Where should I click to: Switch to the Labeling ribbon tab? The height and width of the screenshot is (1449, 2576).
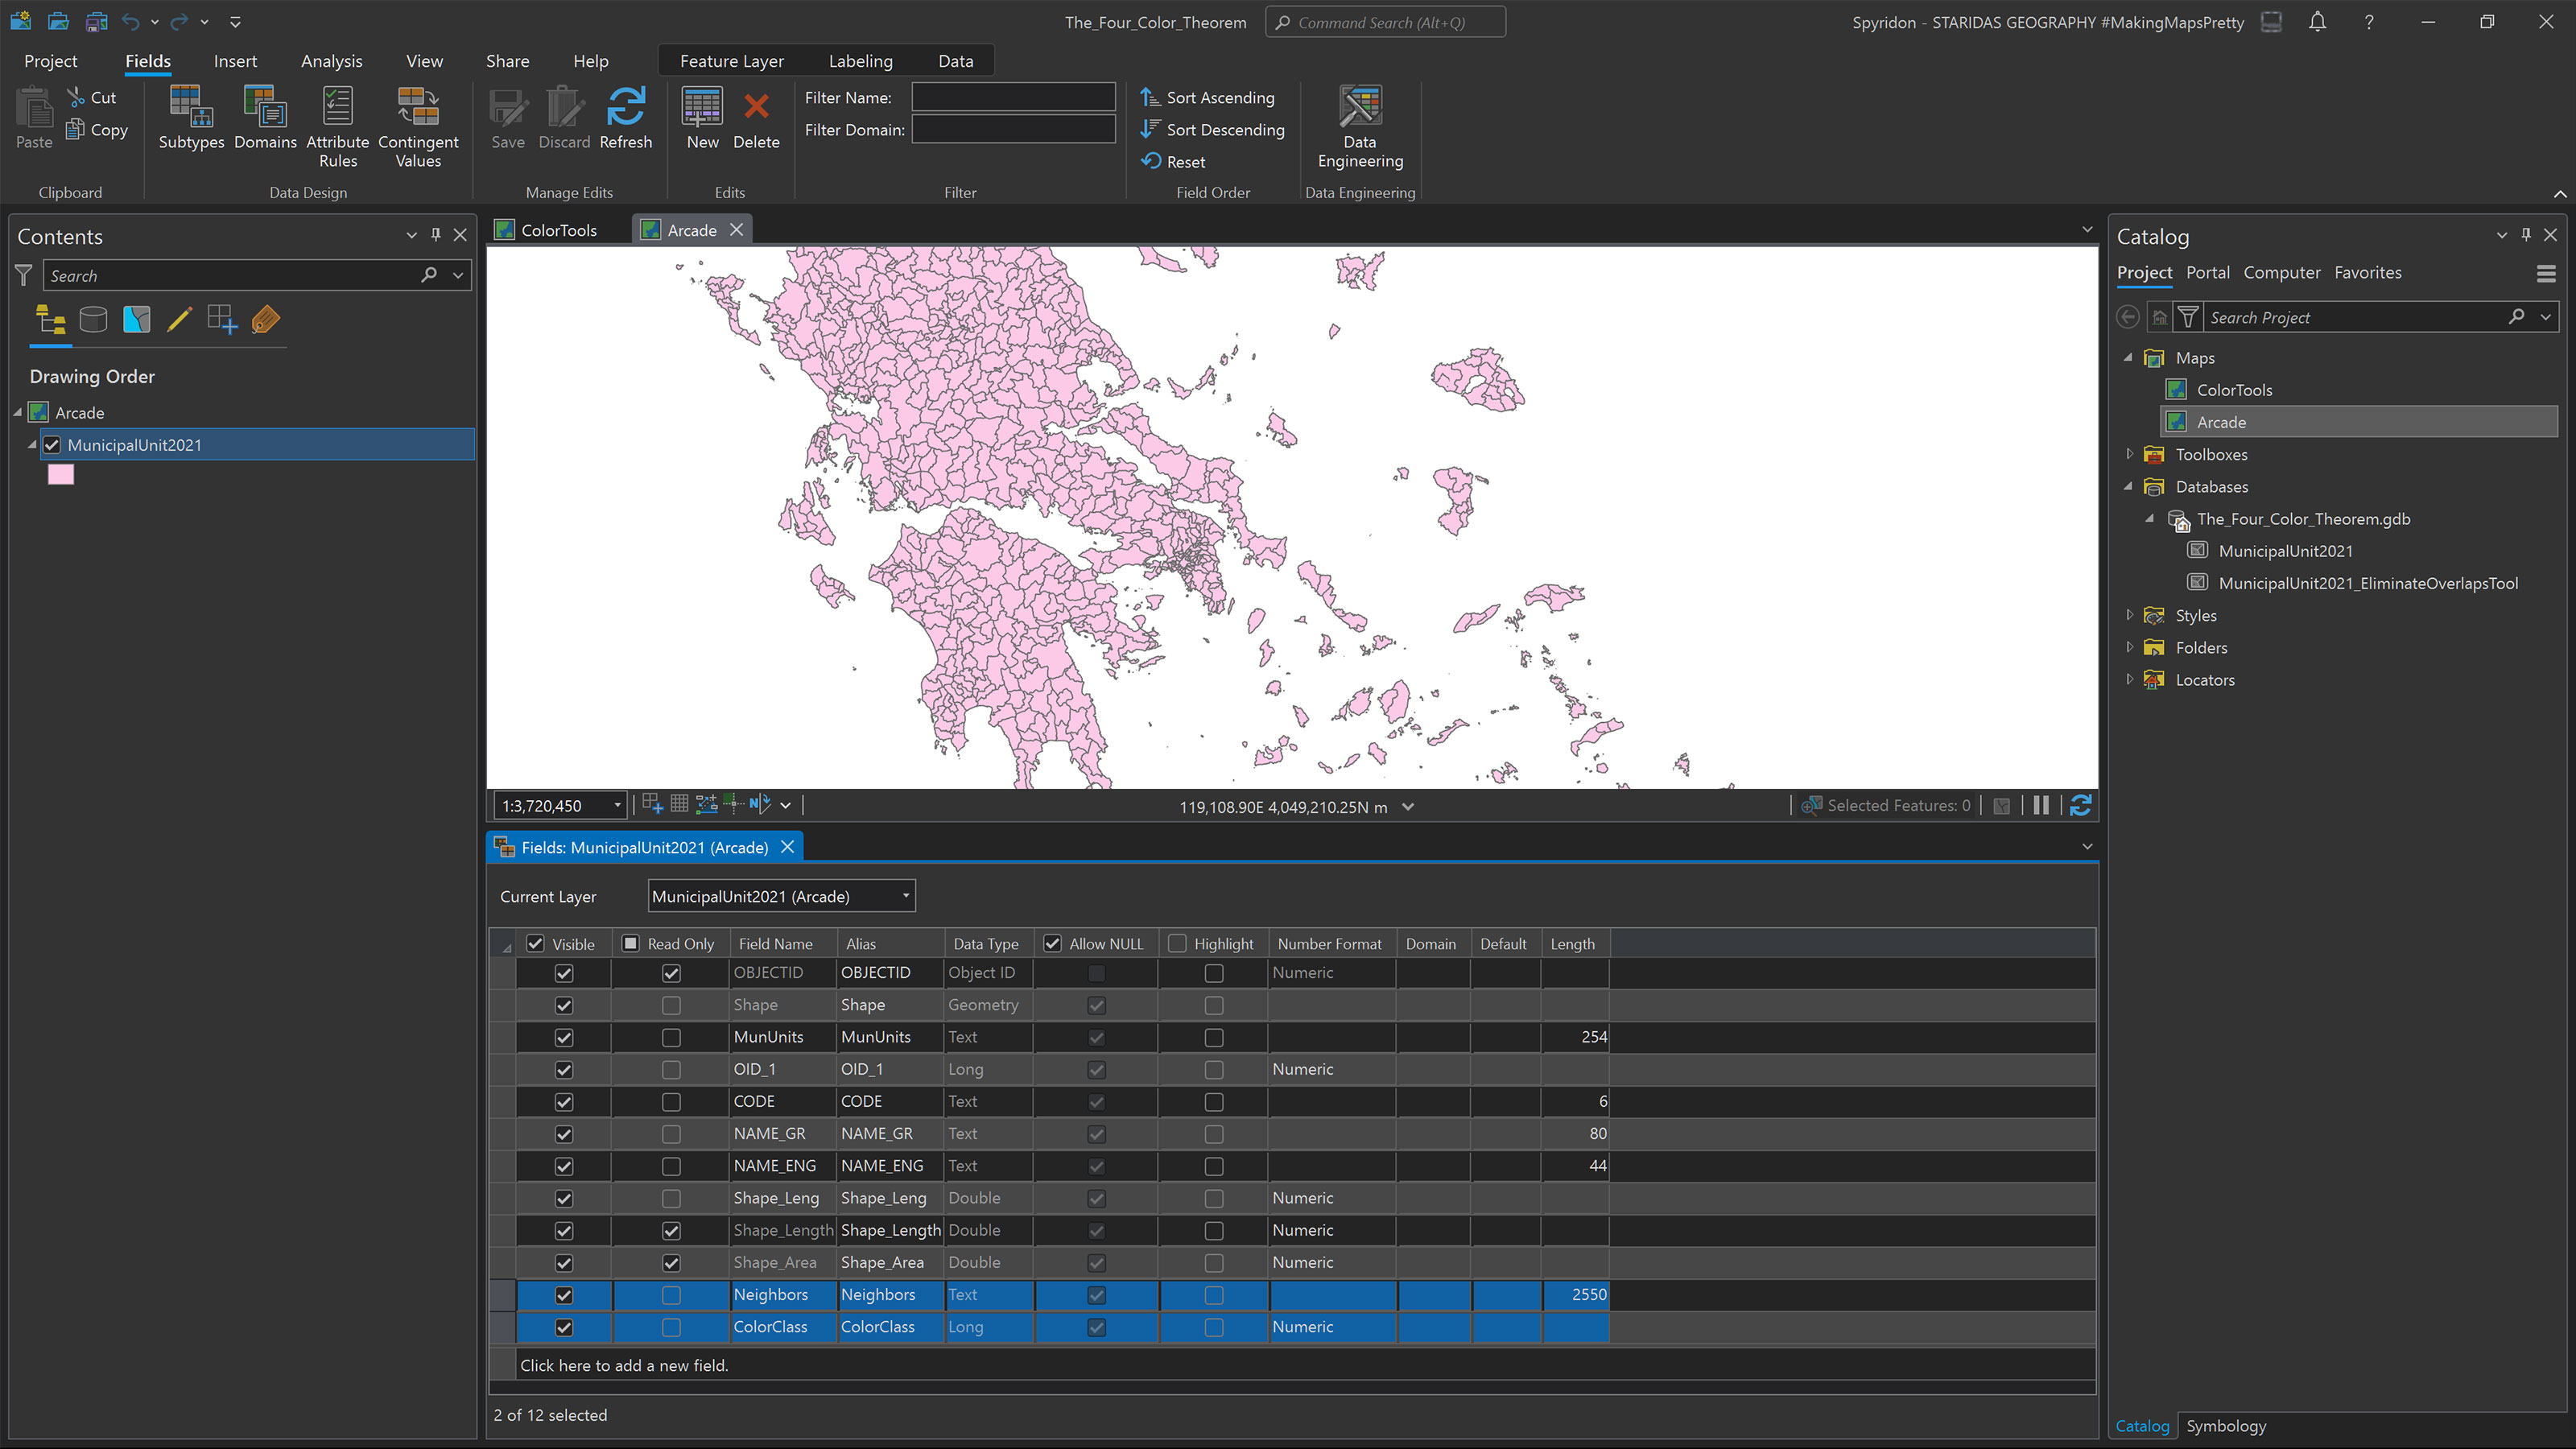tap(860, 60)
